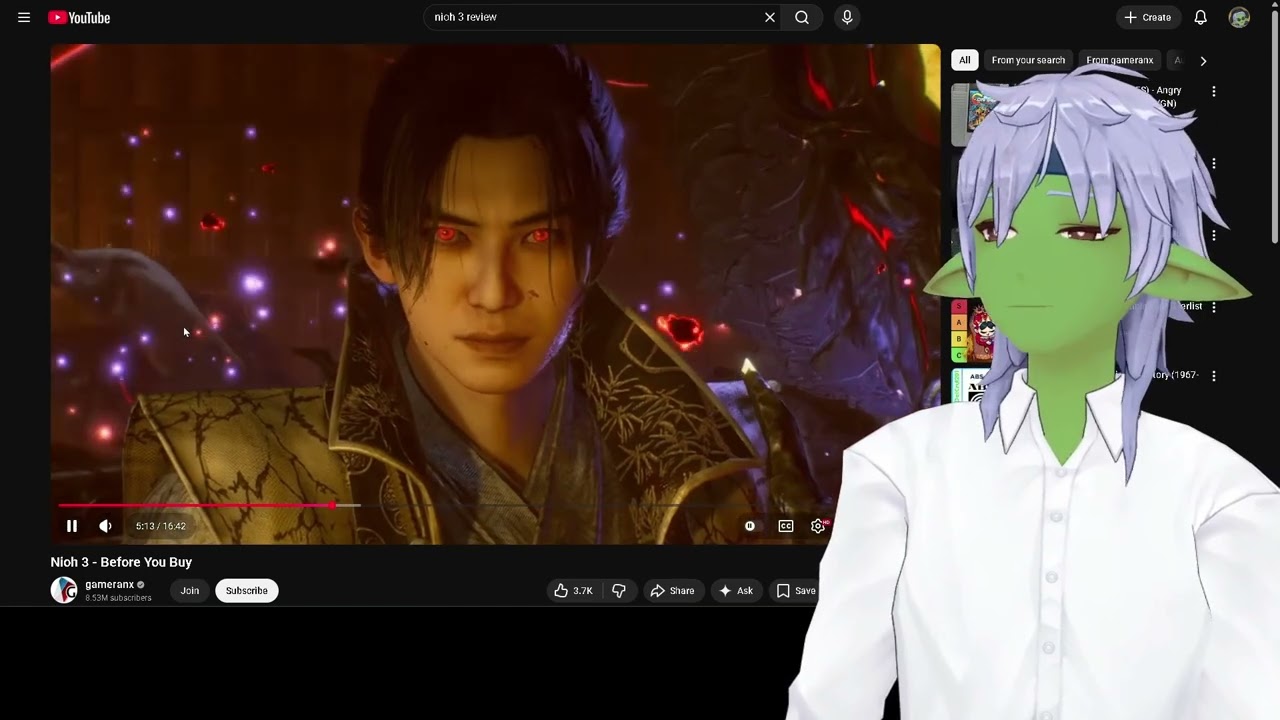
Task: Subscribe to the gameranx channel
Action: tap(247, 591)
